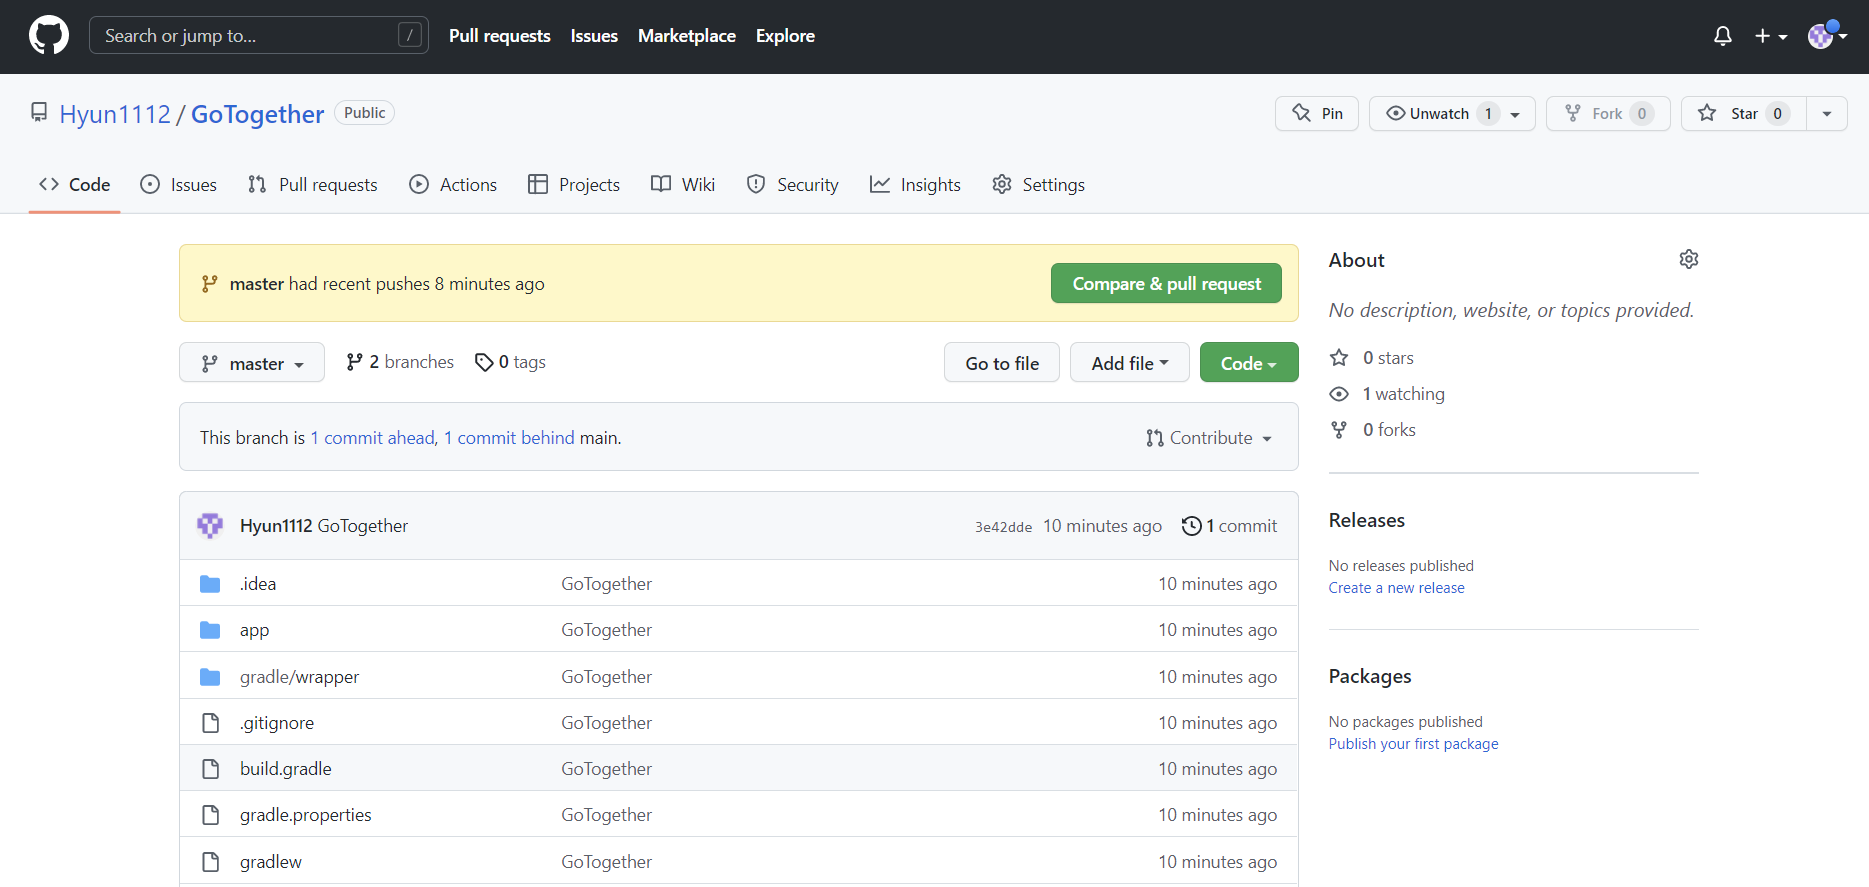The height and width of the screenshot is (887, 1869).
Task: Click the Fork button
Action: [x=1608, y=114]
